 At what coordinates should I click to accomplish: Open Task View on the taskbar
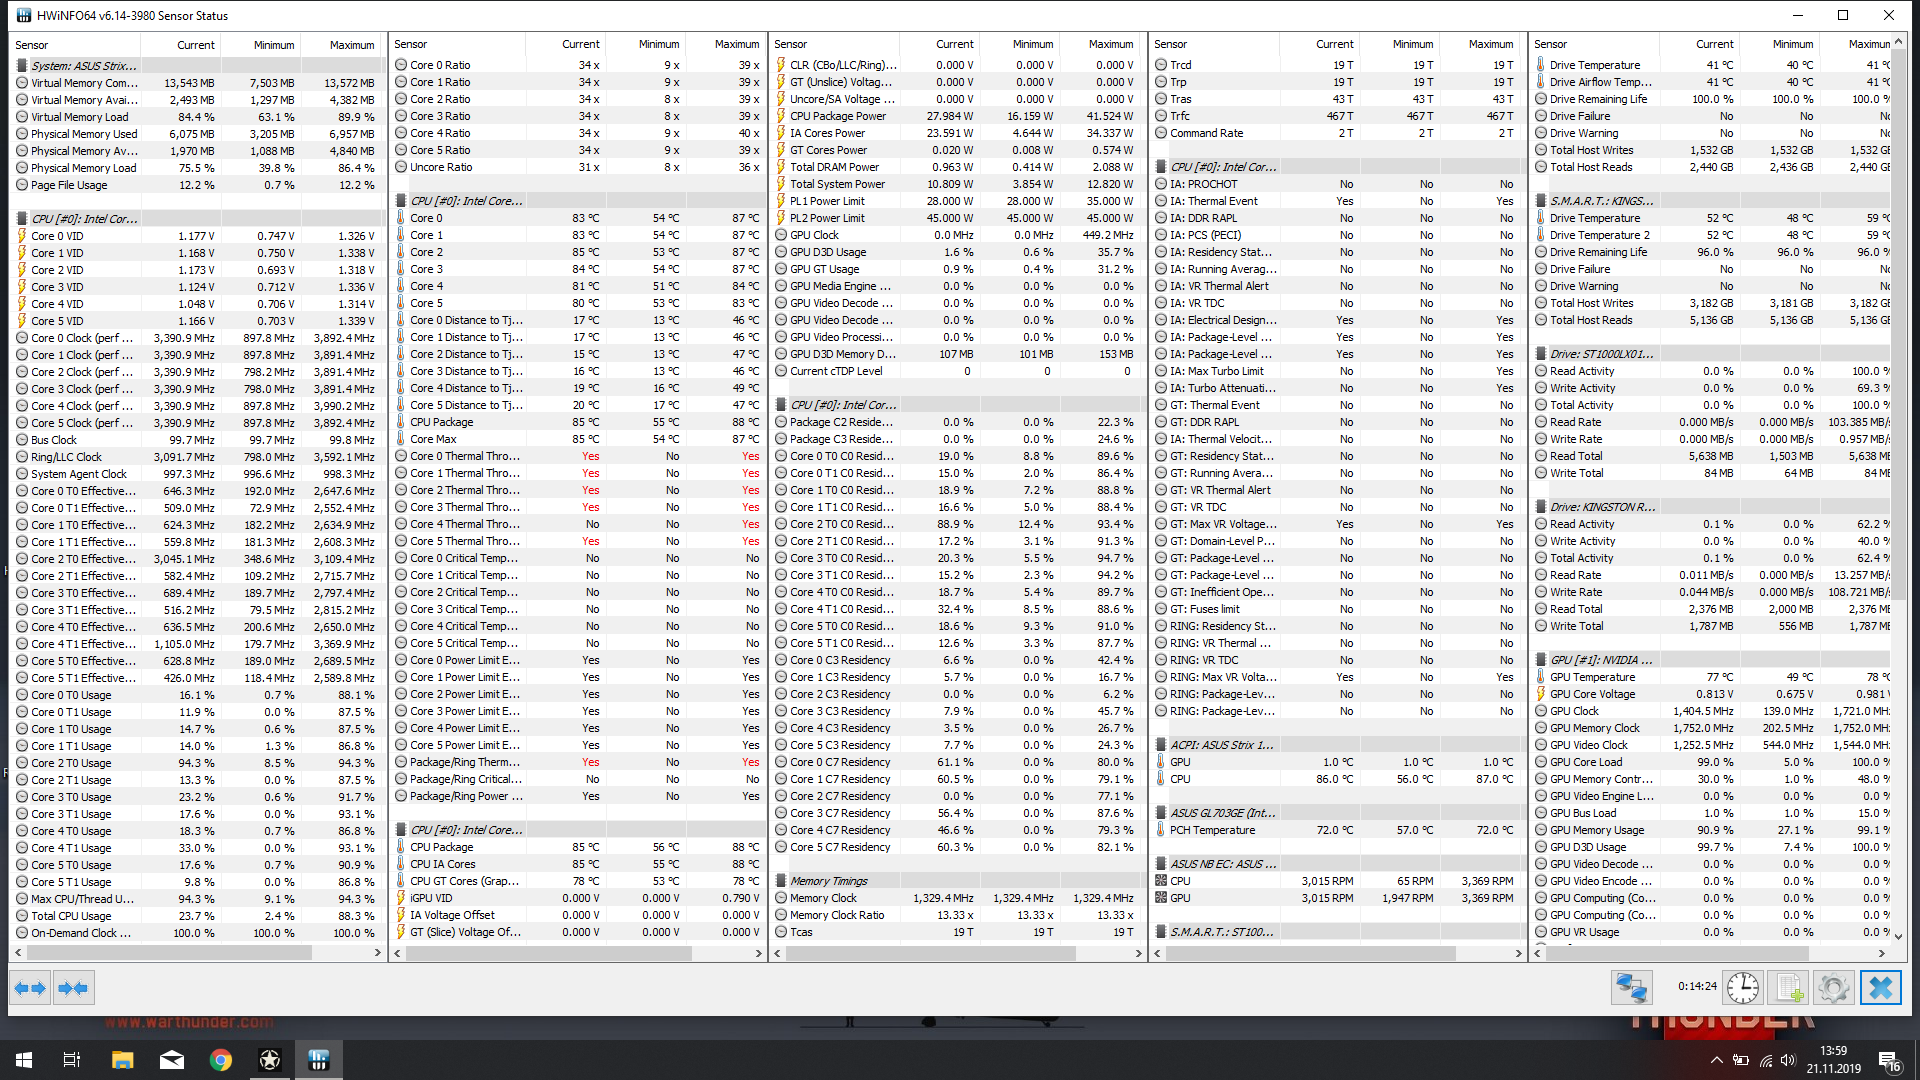click(72, 1060)
